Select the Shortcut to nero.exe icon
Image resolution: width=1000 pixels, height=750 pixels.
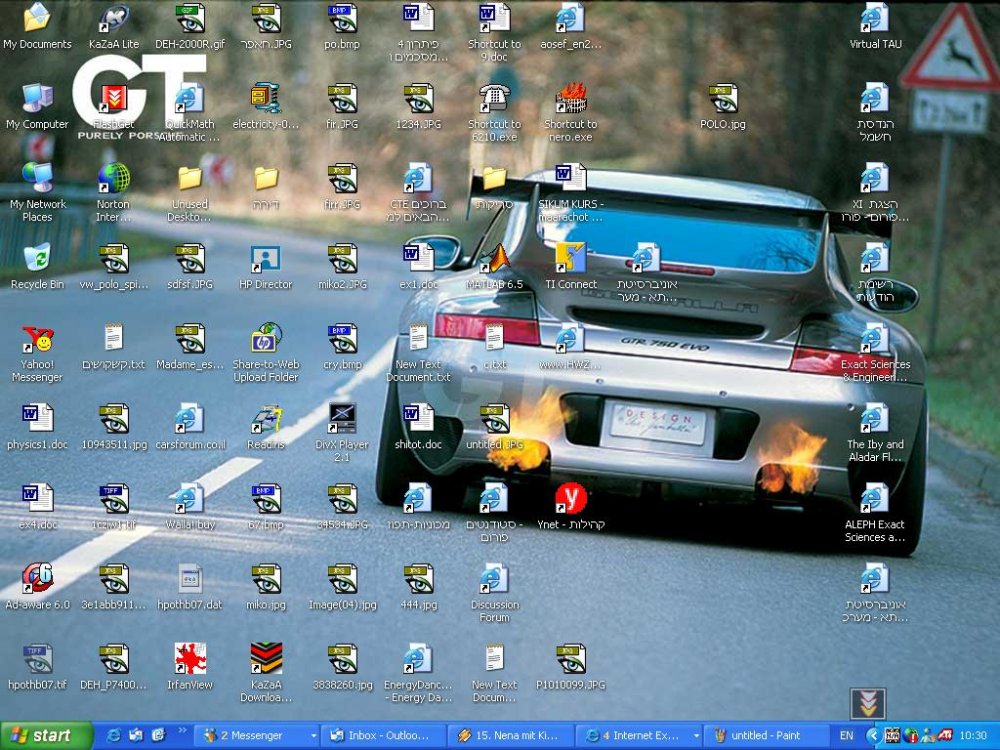click(570, 98)
